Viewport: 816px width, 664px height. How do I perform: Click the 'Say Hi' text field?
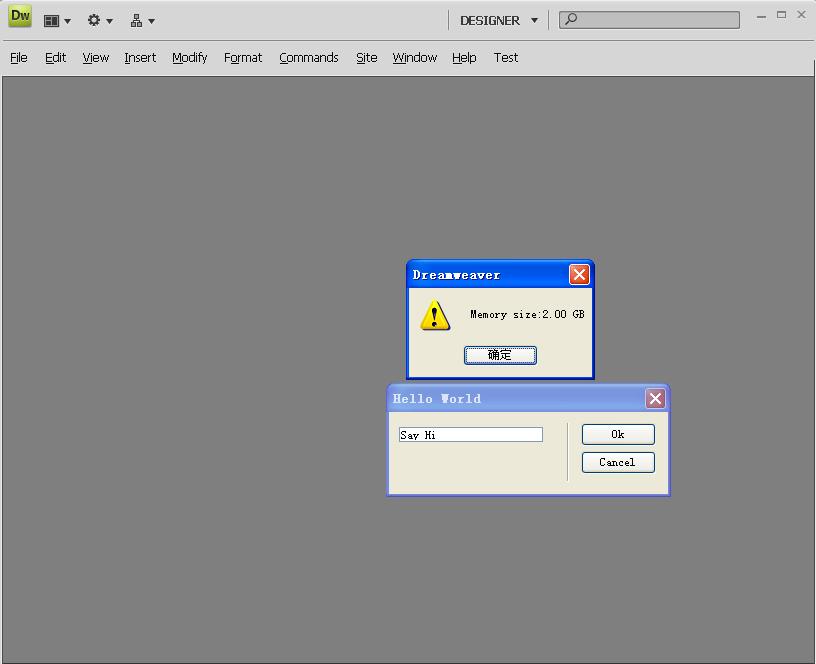tap(470, 435)
